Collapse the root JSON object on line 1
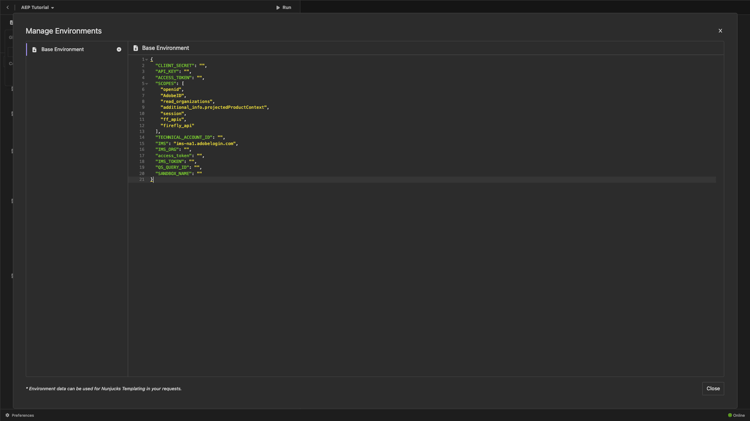 [147, 59]
